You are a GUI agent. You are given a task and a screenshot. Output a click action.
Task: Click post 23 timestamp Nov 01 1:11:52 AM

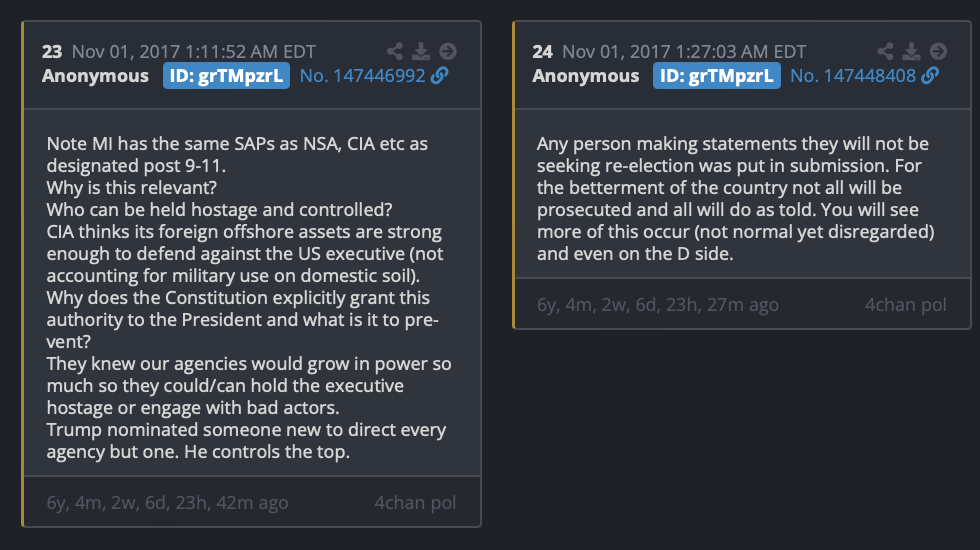tap(194, 51)
